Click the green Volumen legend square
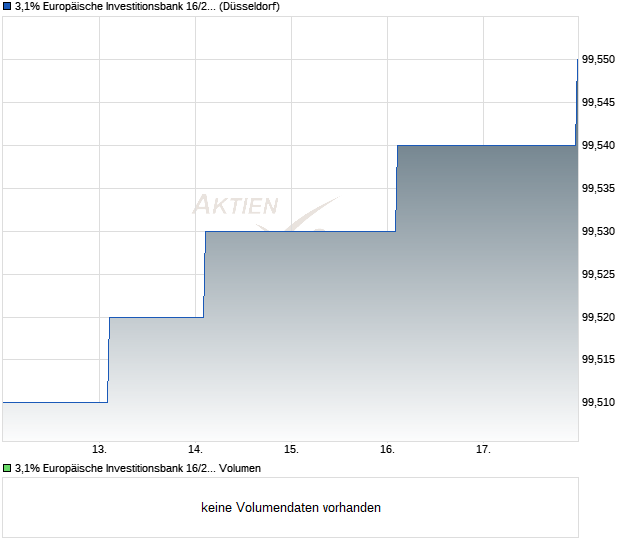Viewport: 620px width, 546px height. click(7, 469)
